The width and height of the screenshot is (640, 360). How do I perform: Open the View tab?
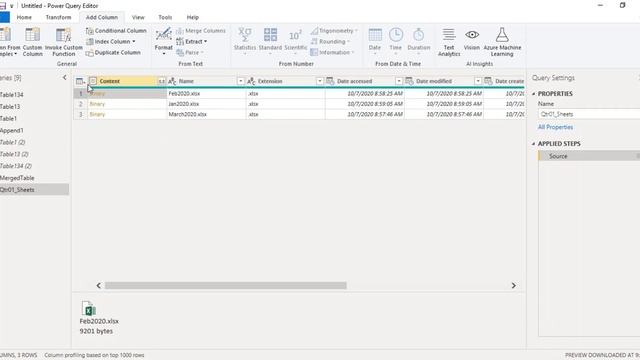pos(138,17)
